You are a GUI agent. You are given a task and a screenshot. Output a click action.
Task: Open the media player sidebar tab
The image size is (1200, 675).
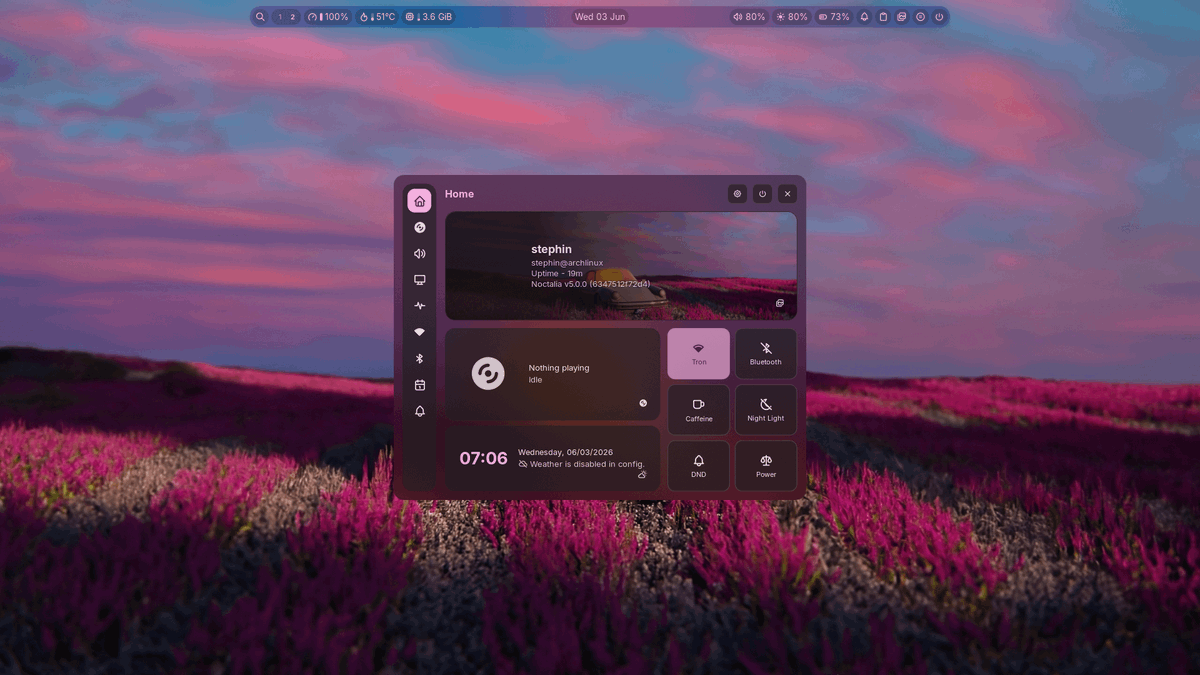420,227
